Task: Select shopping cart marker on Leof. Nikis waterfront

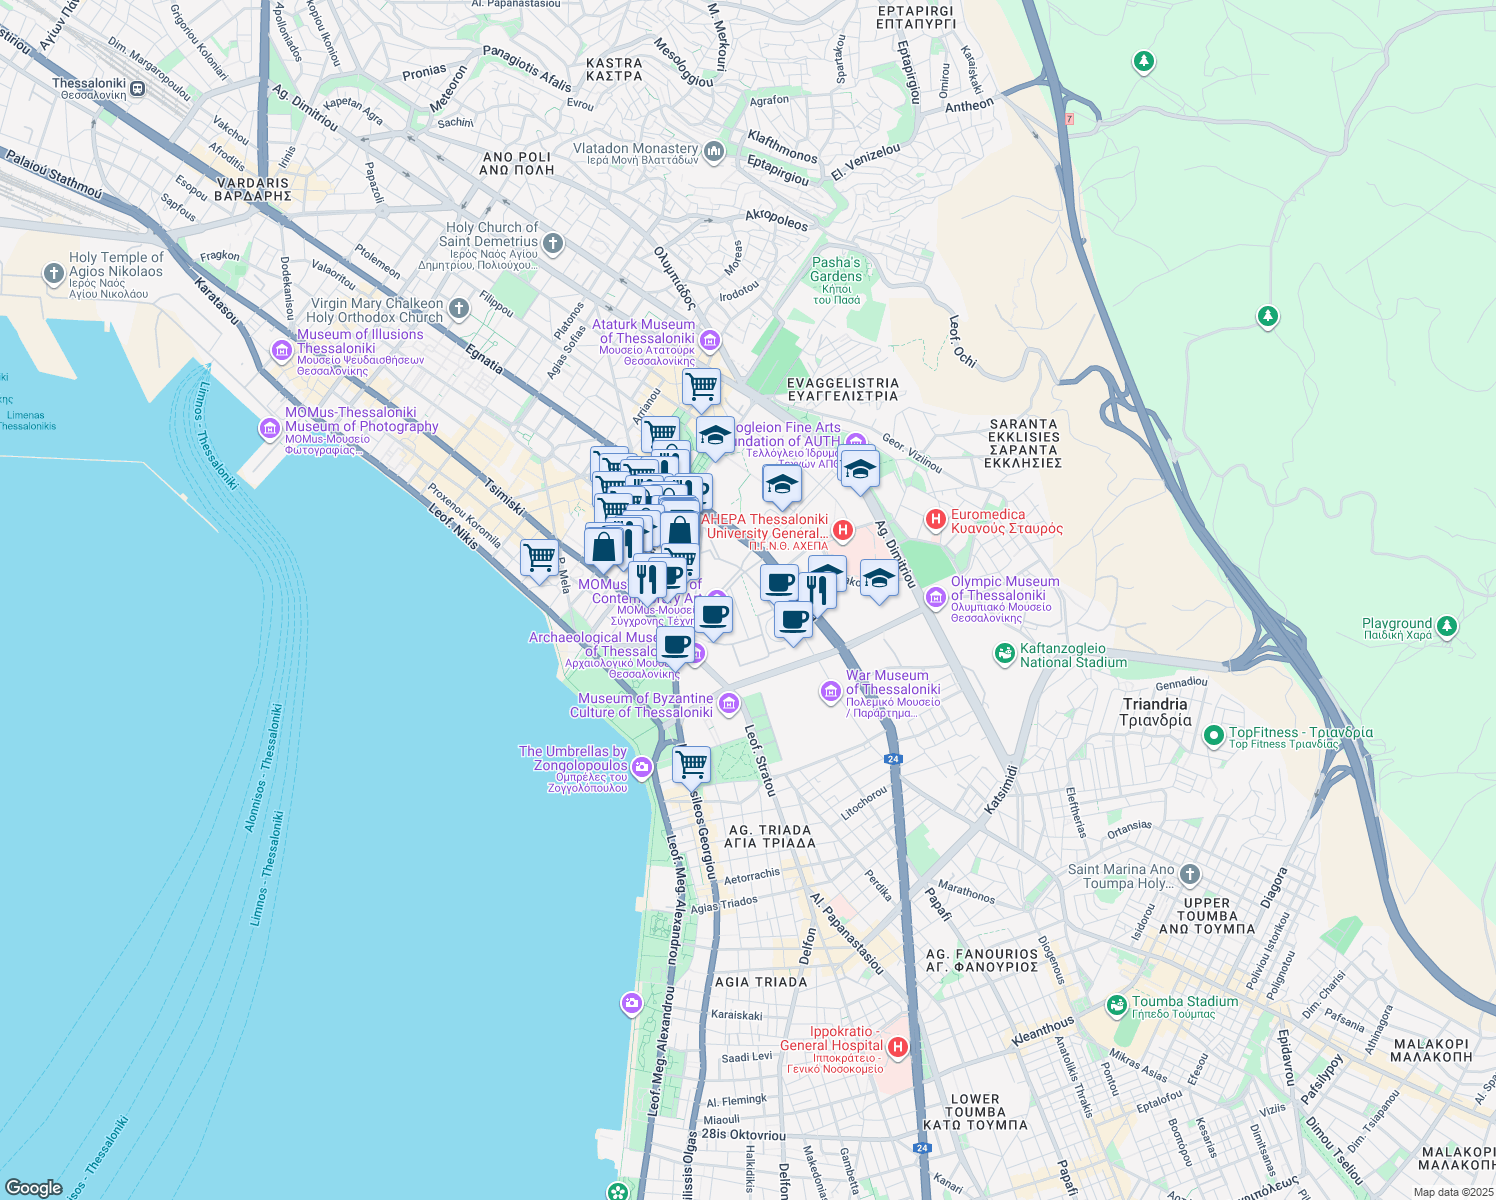Action: pyautogui.click(x=540, y=558)
